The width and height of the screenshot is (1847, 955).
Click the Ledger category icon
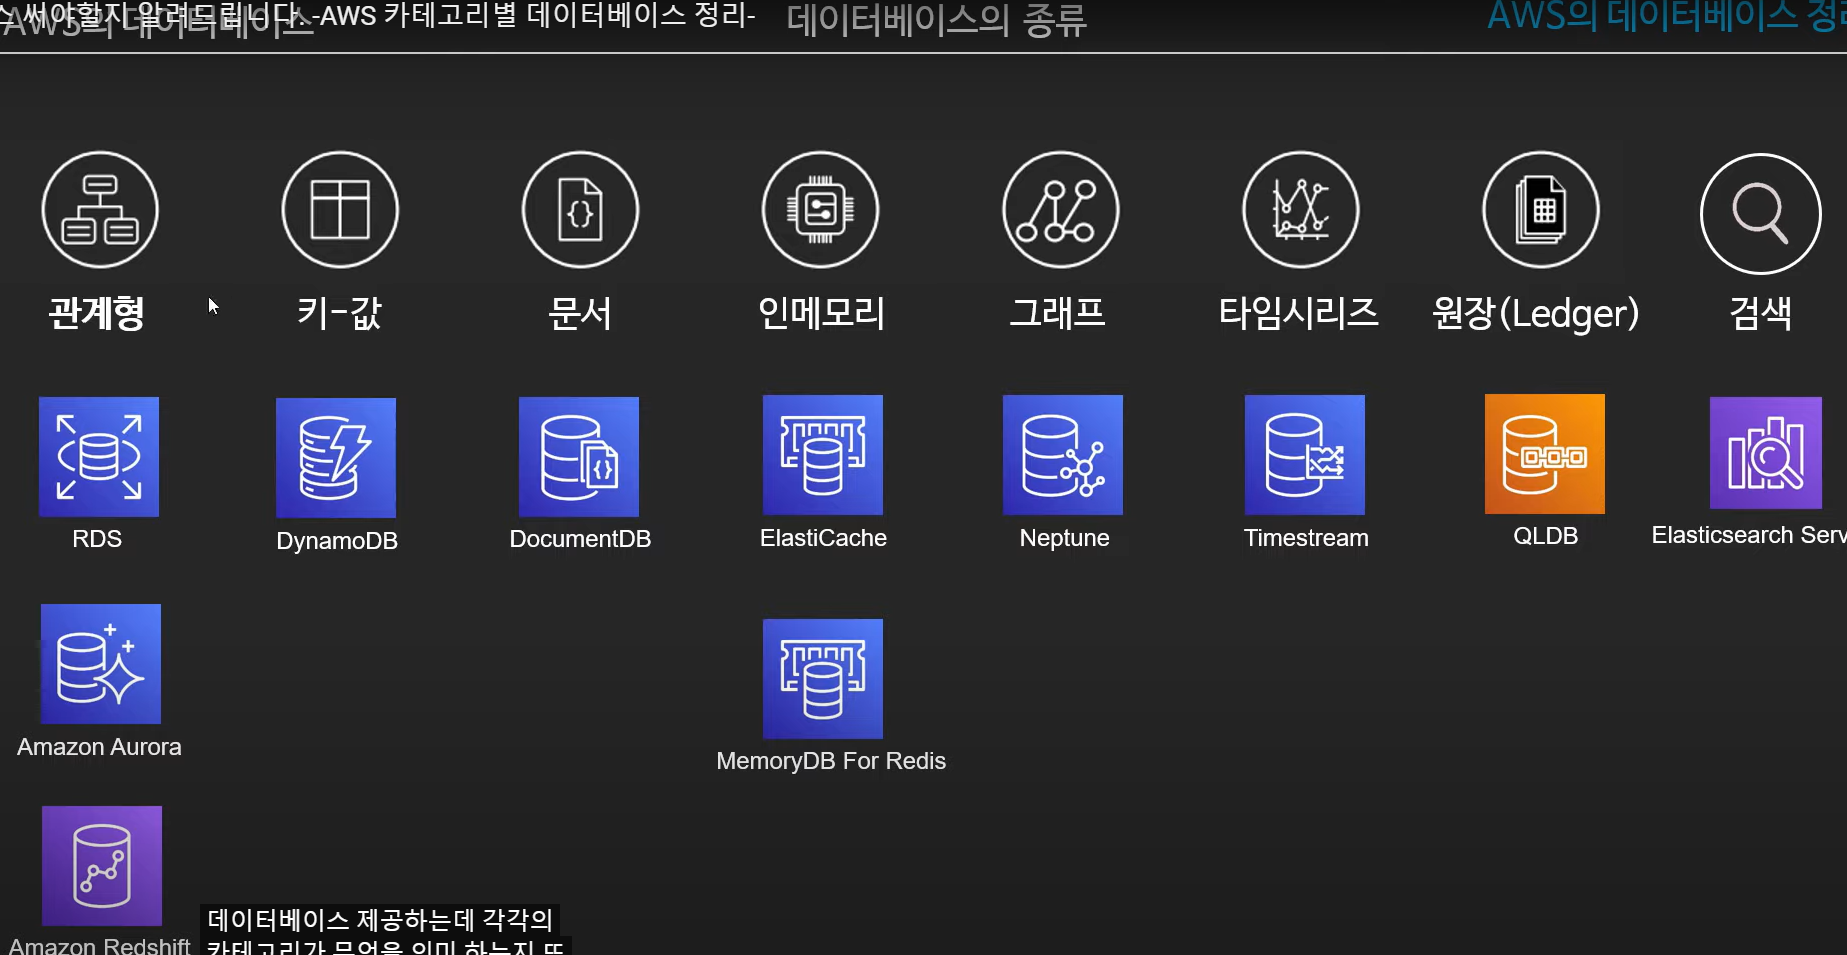pos(1540,210)
